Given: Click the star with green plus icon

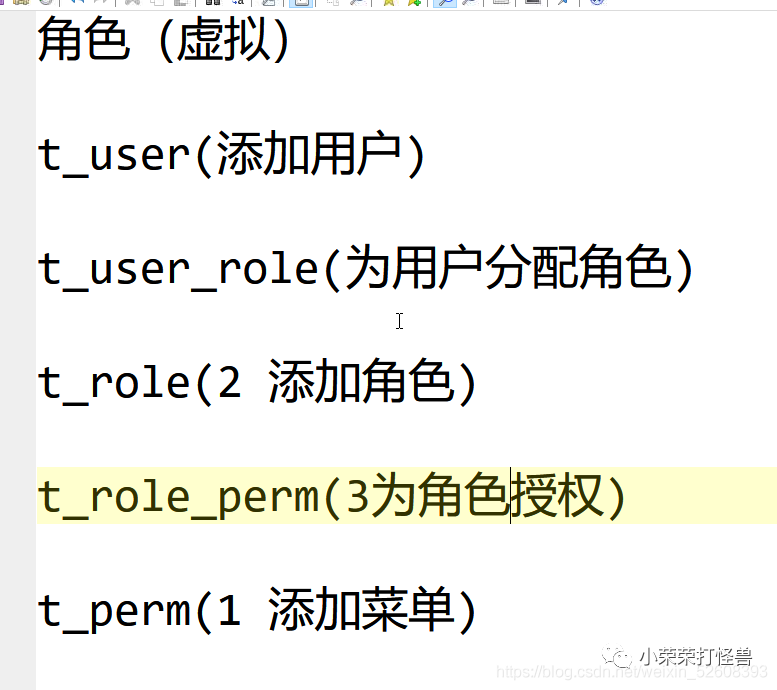Looking at the screenshot, I should coord(414,2).
